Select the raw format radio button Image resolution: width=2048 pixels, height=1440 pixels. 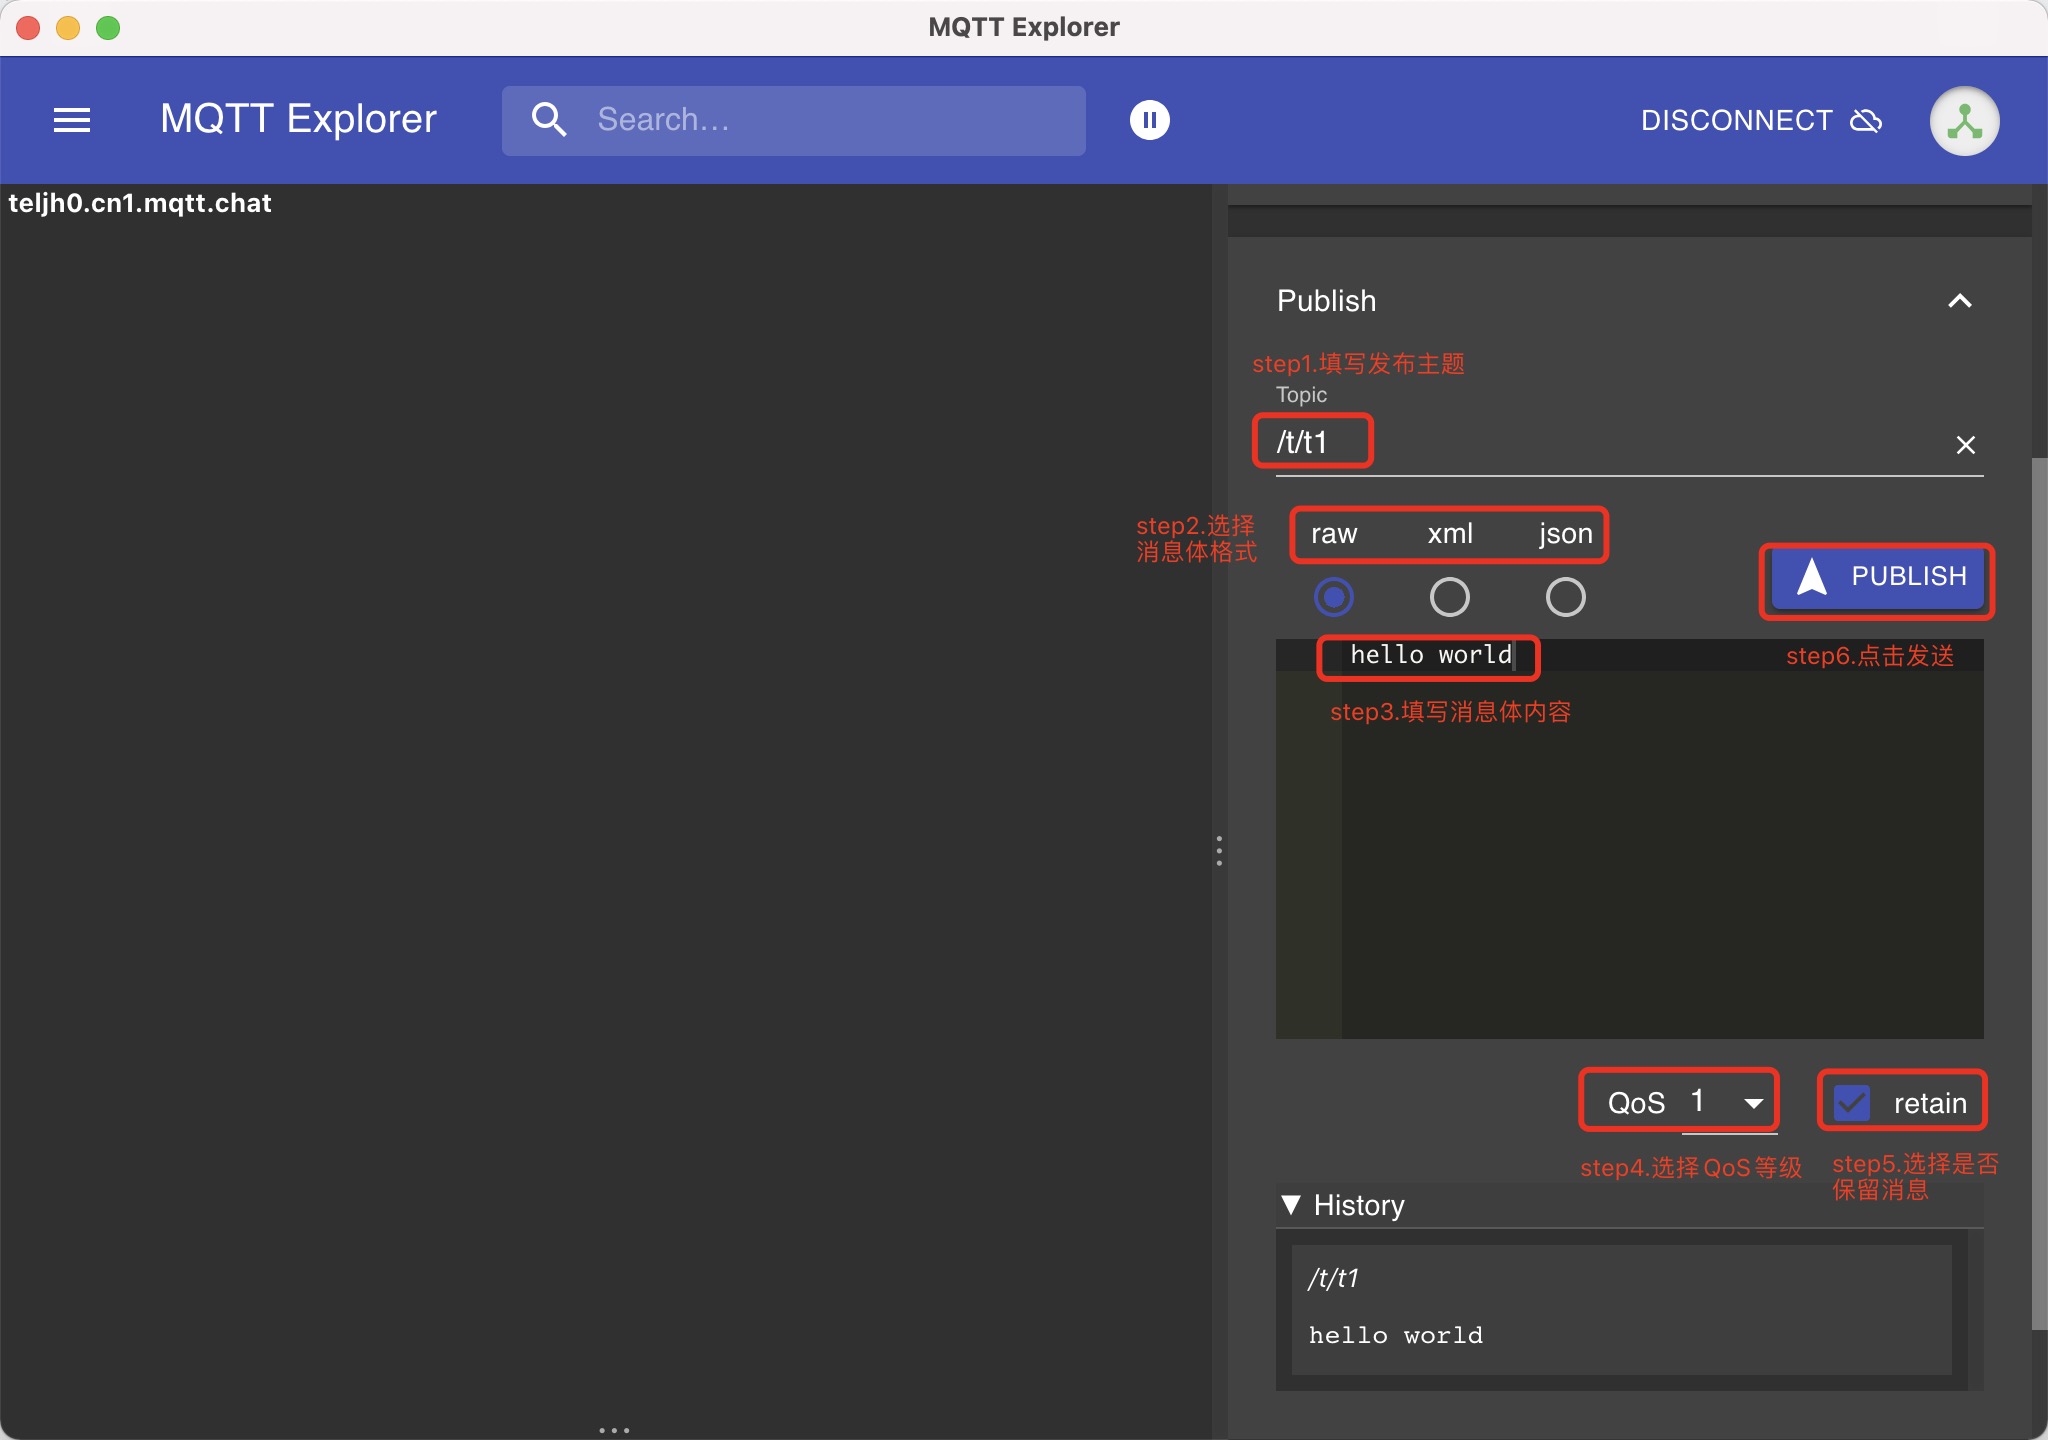(x=1334, y=597)
